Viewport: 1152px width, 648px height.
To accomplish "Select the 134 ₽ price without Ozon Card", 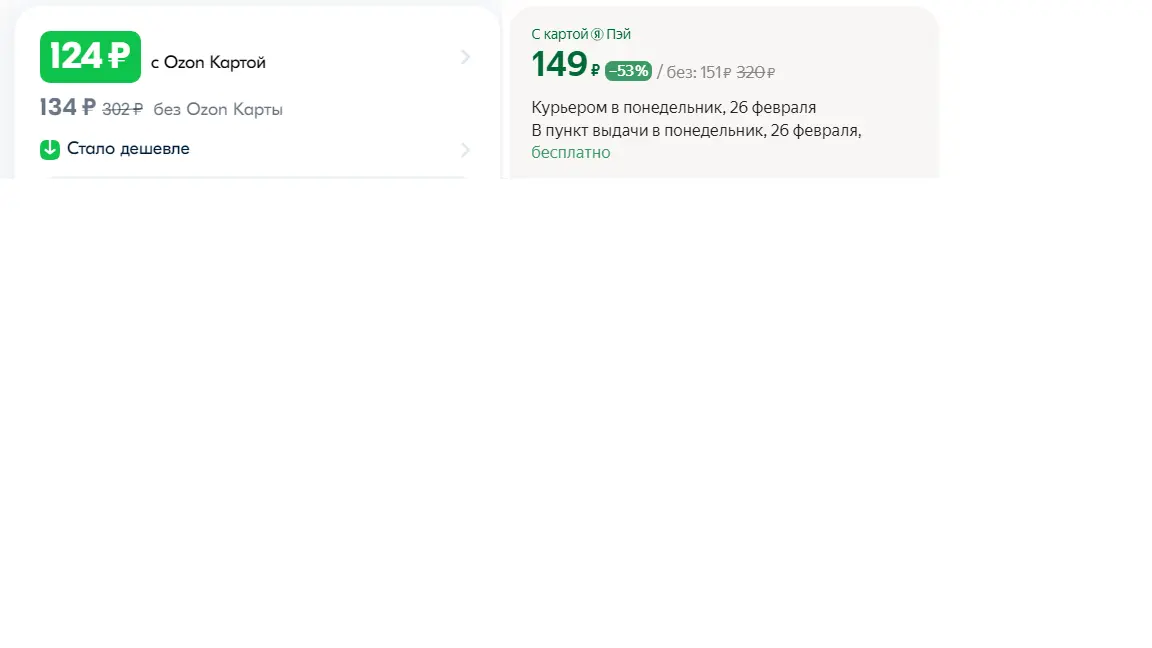I will pyautogui.click(x=68, y=107).
